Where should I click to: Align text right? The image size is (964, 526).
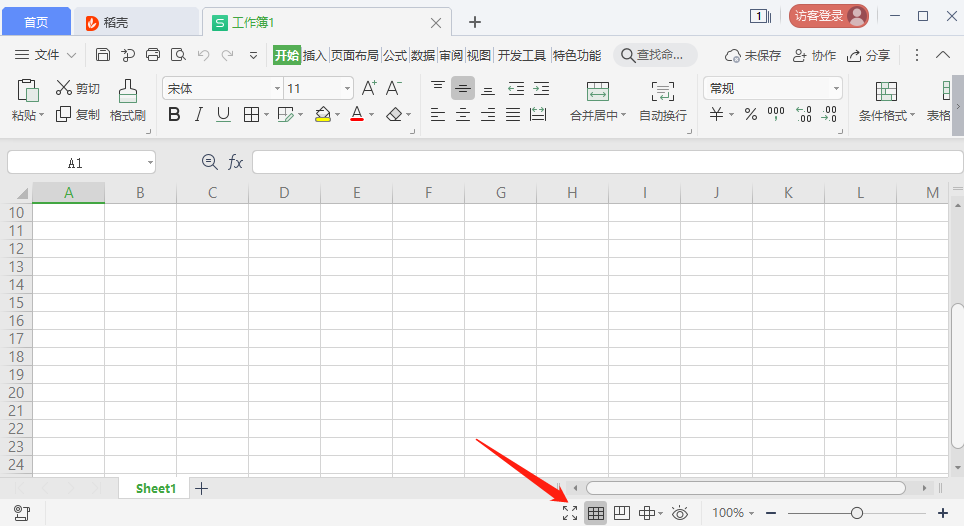click(x=488, y=114)
